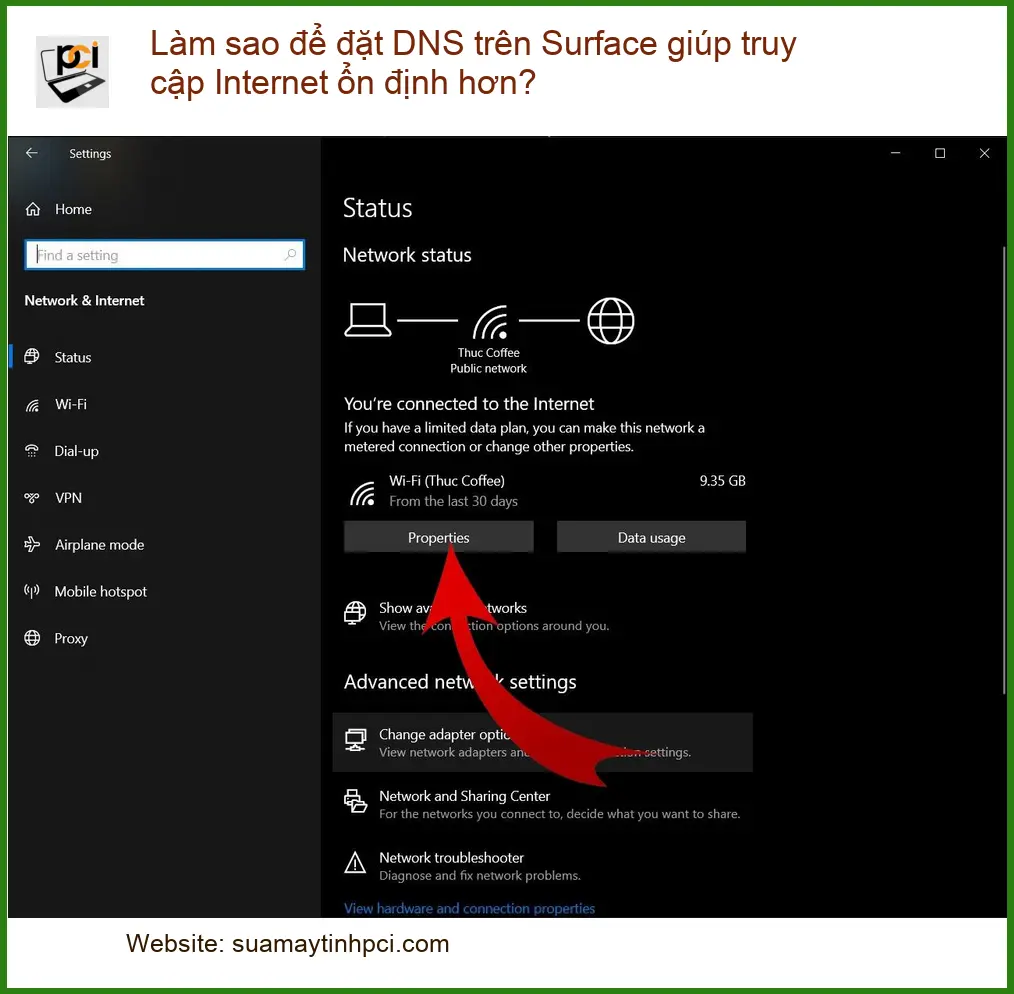Image resolution: width=1014 pixels, height=994 pixels.
Task: Click You're connected to the Internet text
Action: tap(469, 404)
